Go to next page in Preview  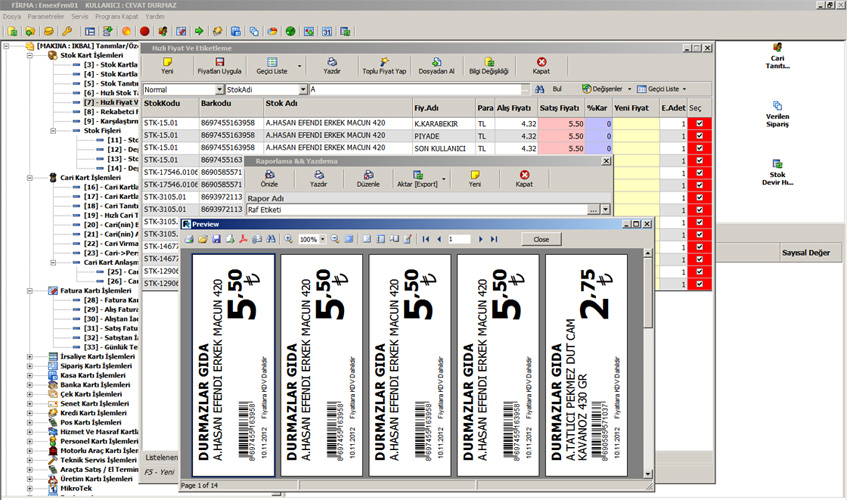[480, 239]
